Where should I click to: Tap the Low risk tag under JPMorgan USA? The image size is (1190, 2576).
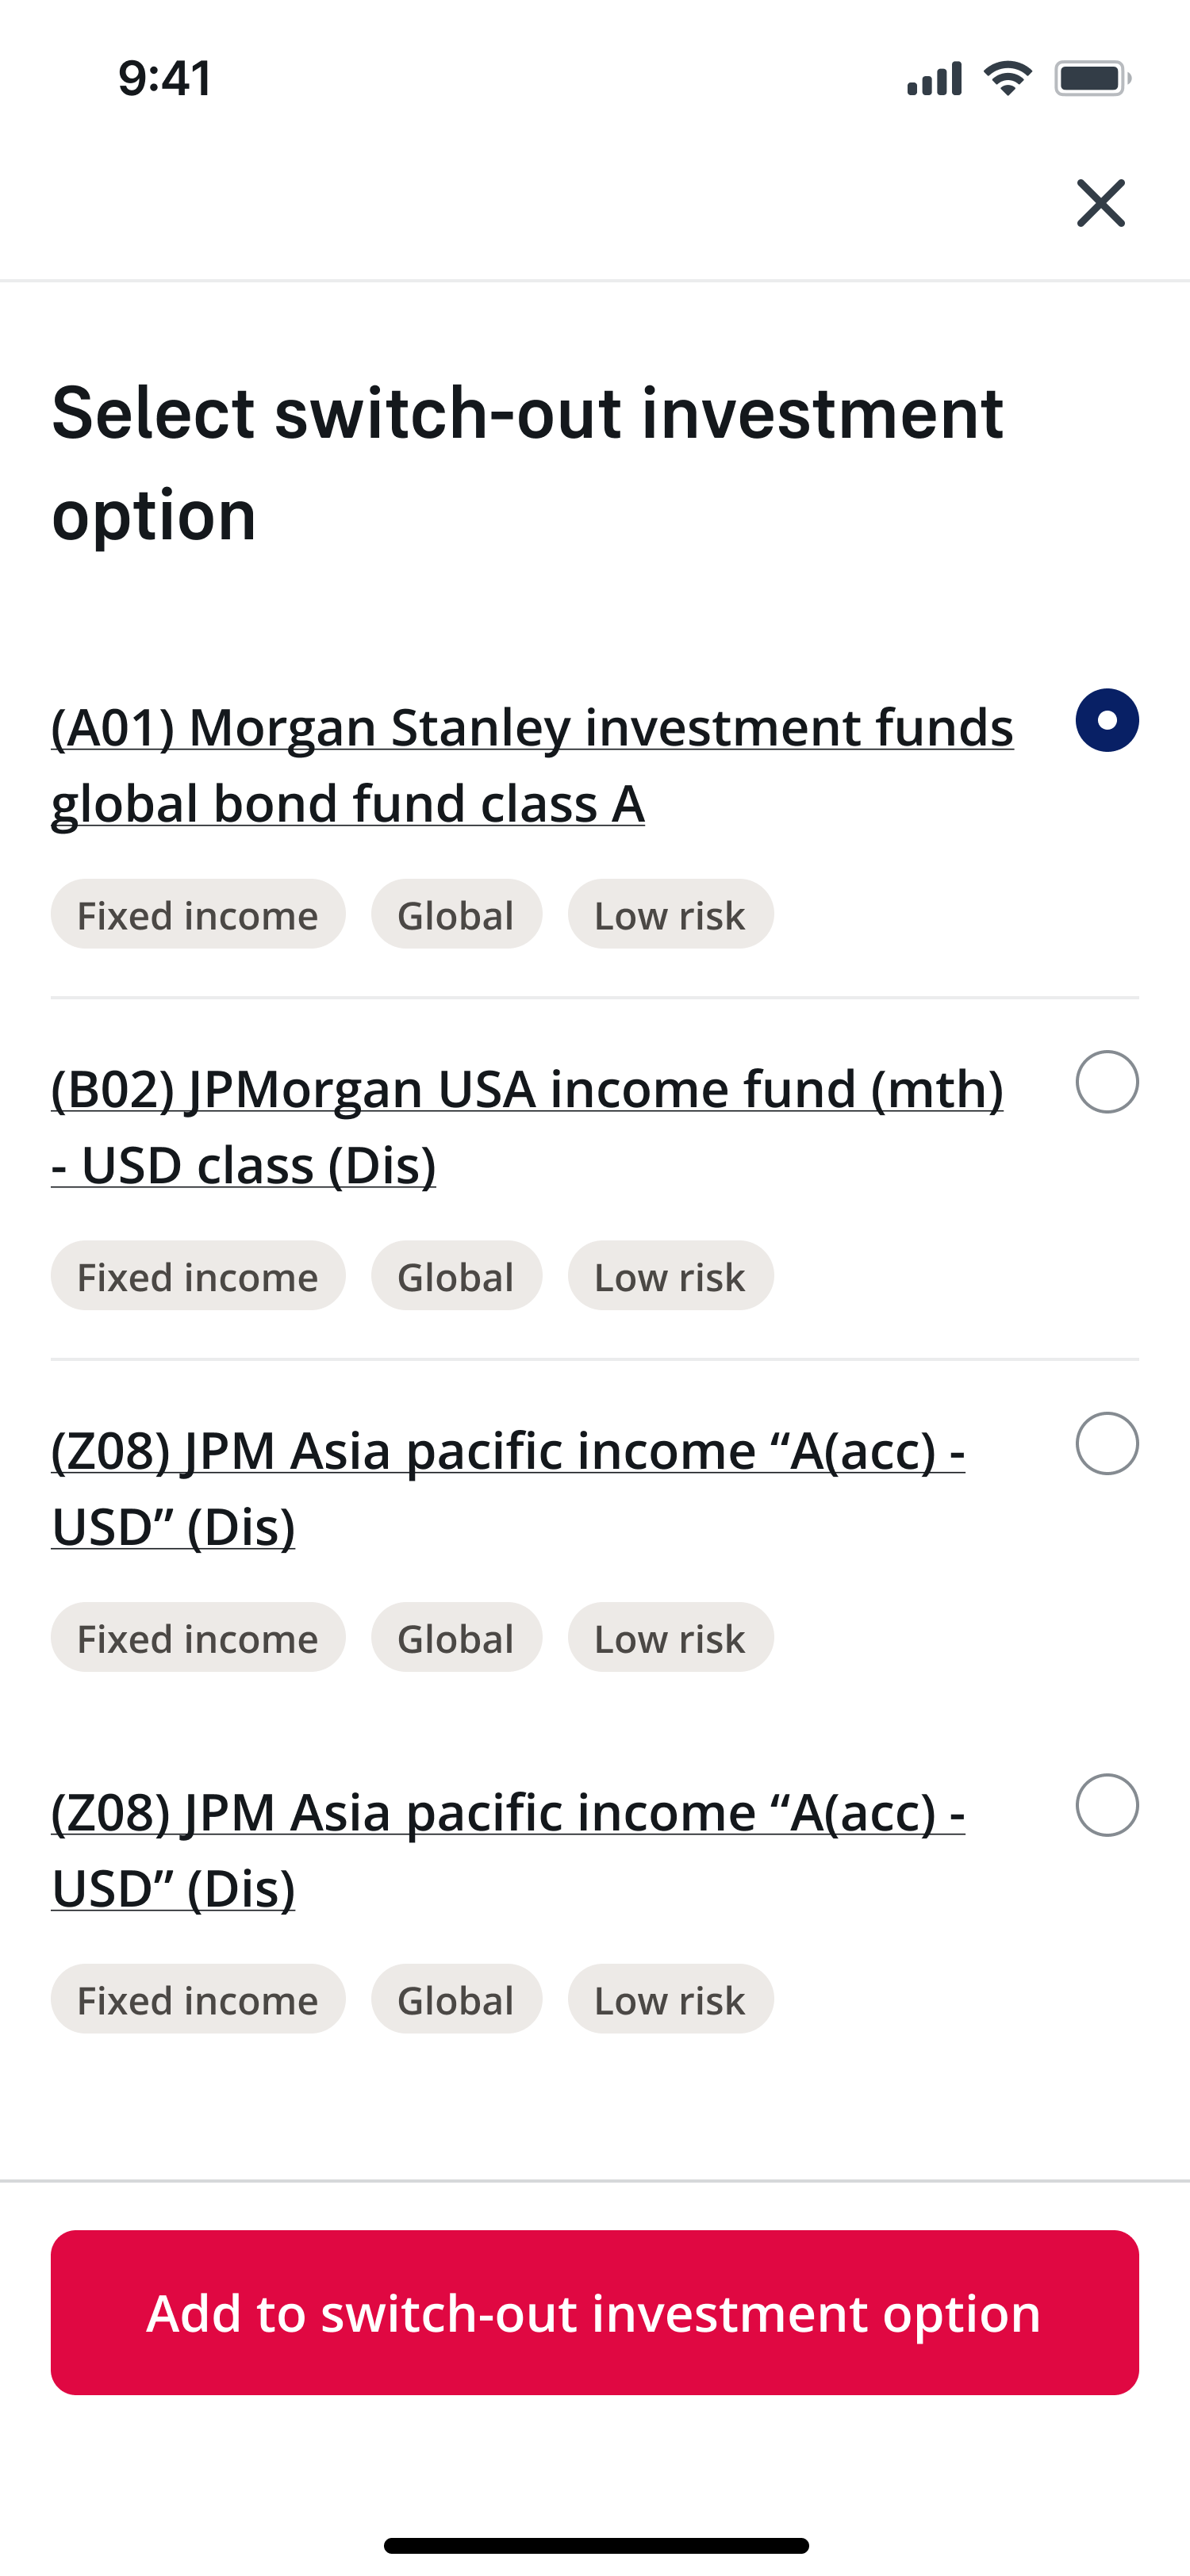point(670,1276)
